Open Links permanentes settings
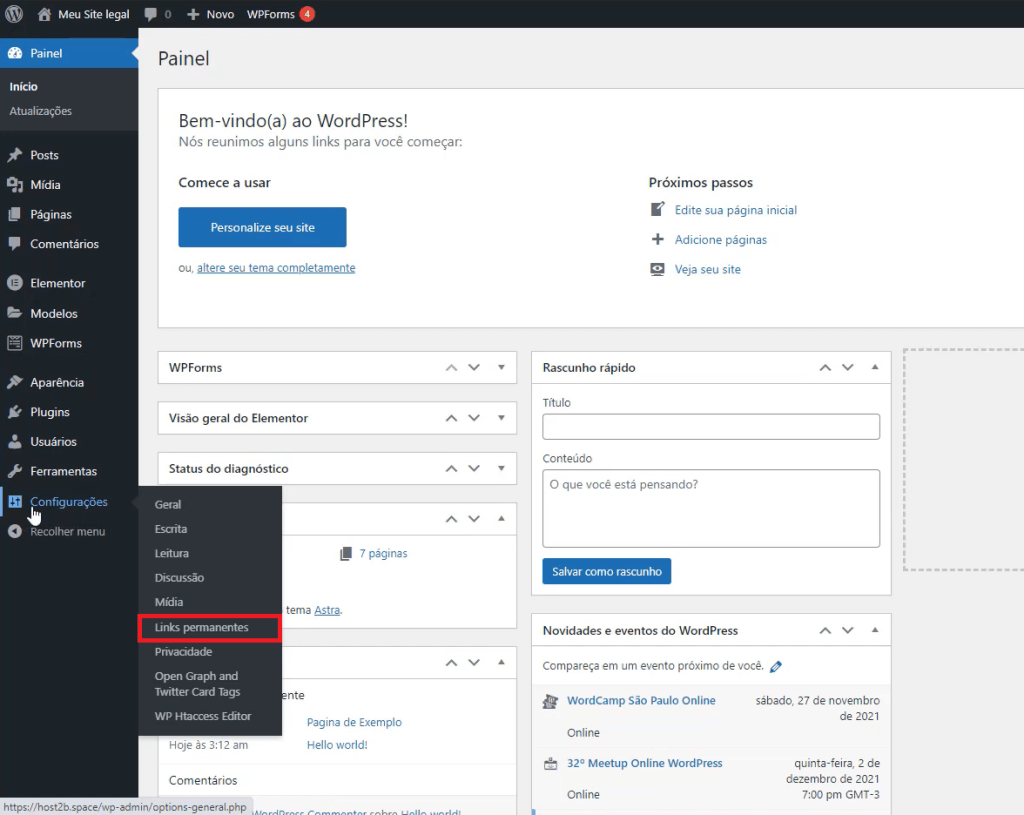 [202, 628]
